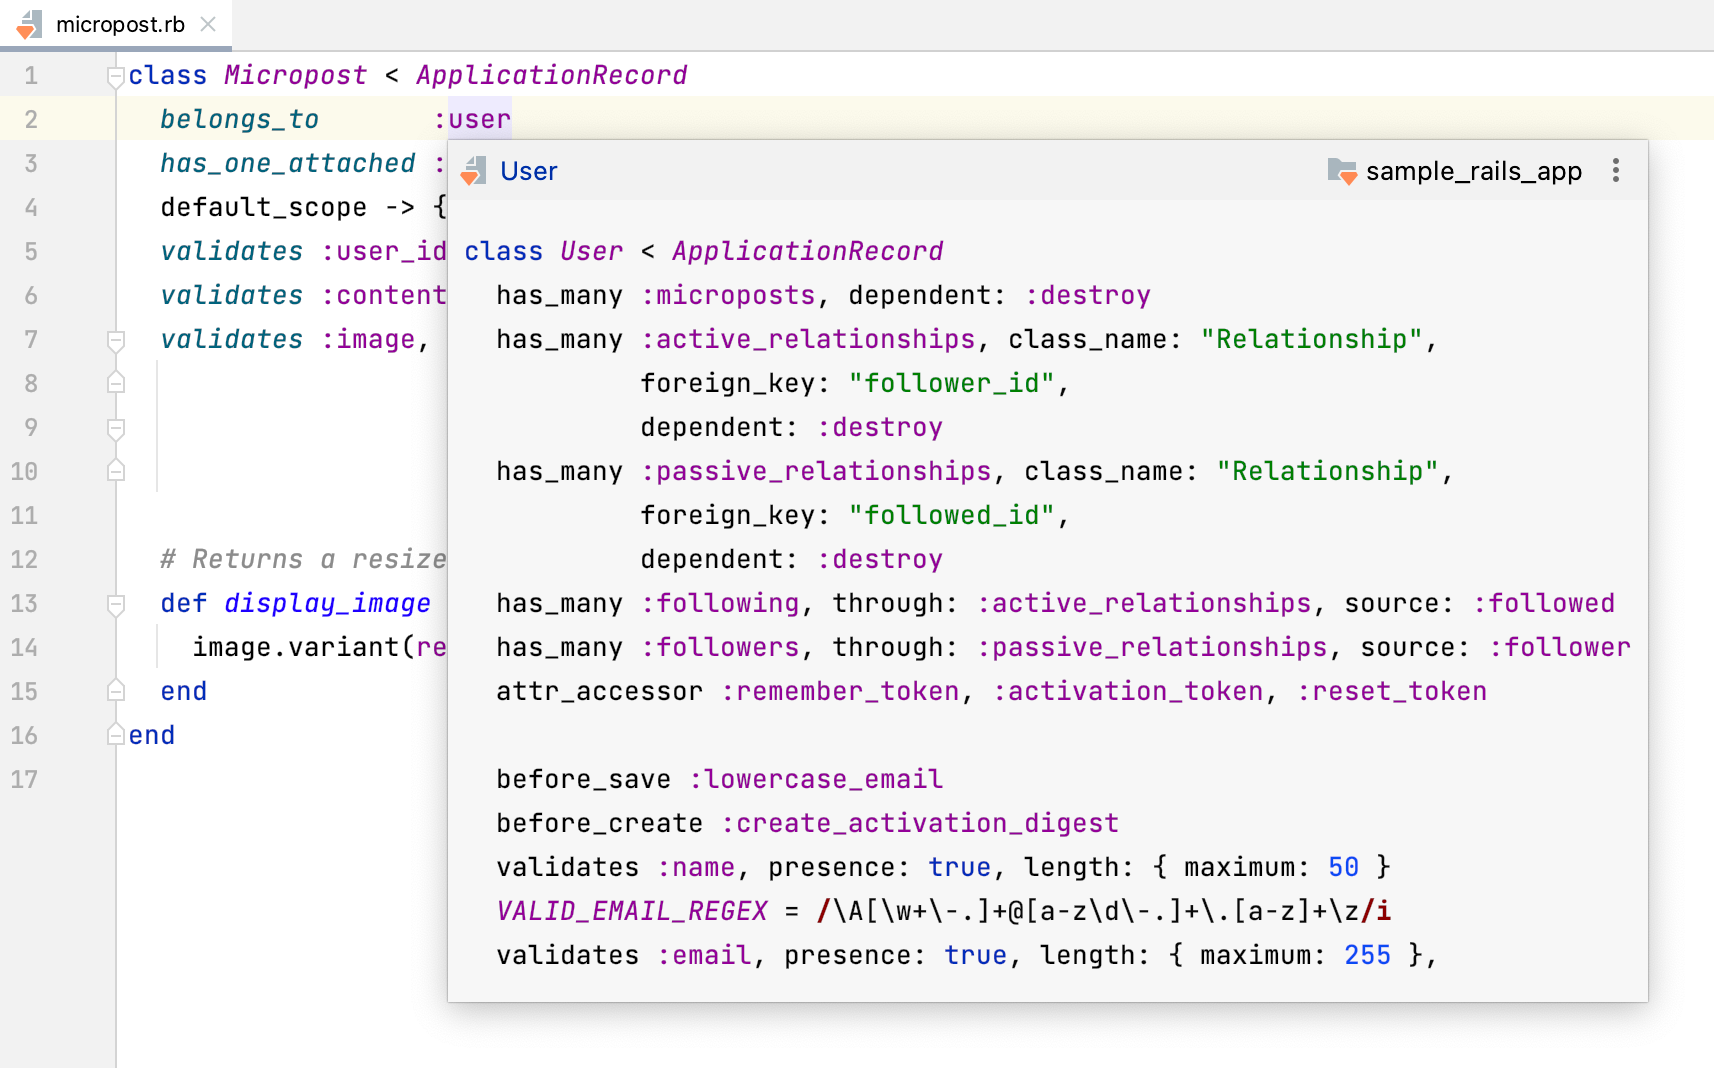Close the micropost.rb editor tab
1714x1068 pixels.
point(208,24)
